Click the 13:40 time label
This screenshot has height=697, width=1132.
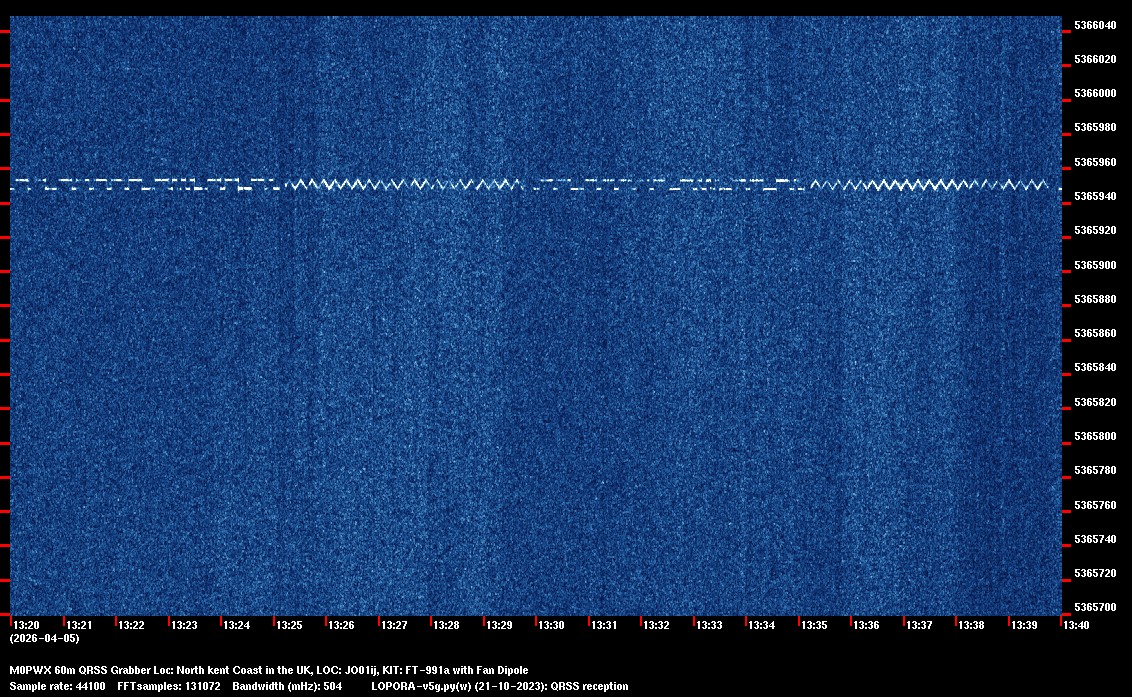(x=1076, y=625)
